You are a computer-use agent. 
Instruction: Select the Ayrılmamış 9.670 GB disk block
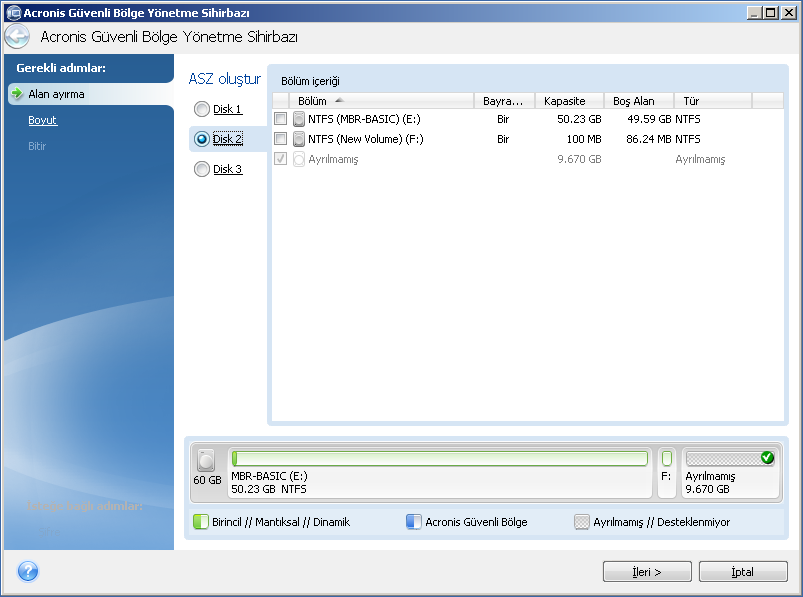(730, 472)
